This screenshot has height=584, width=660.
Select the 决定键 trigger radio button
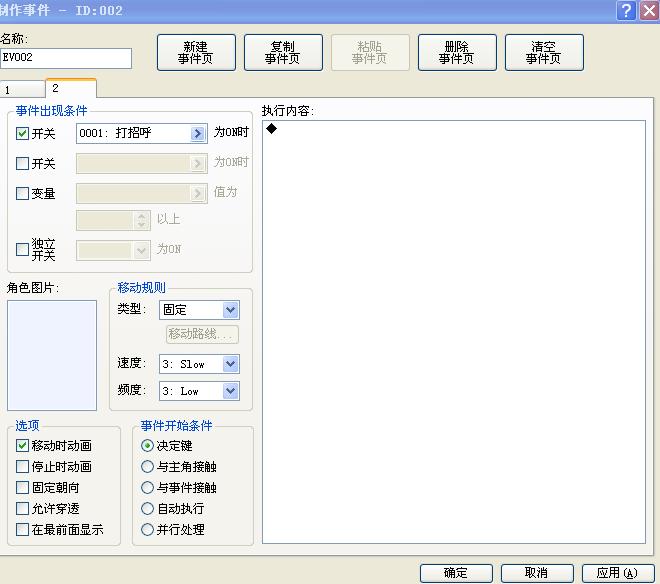[147, 445]
